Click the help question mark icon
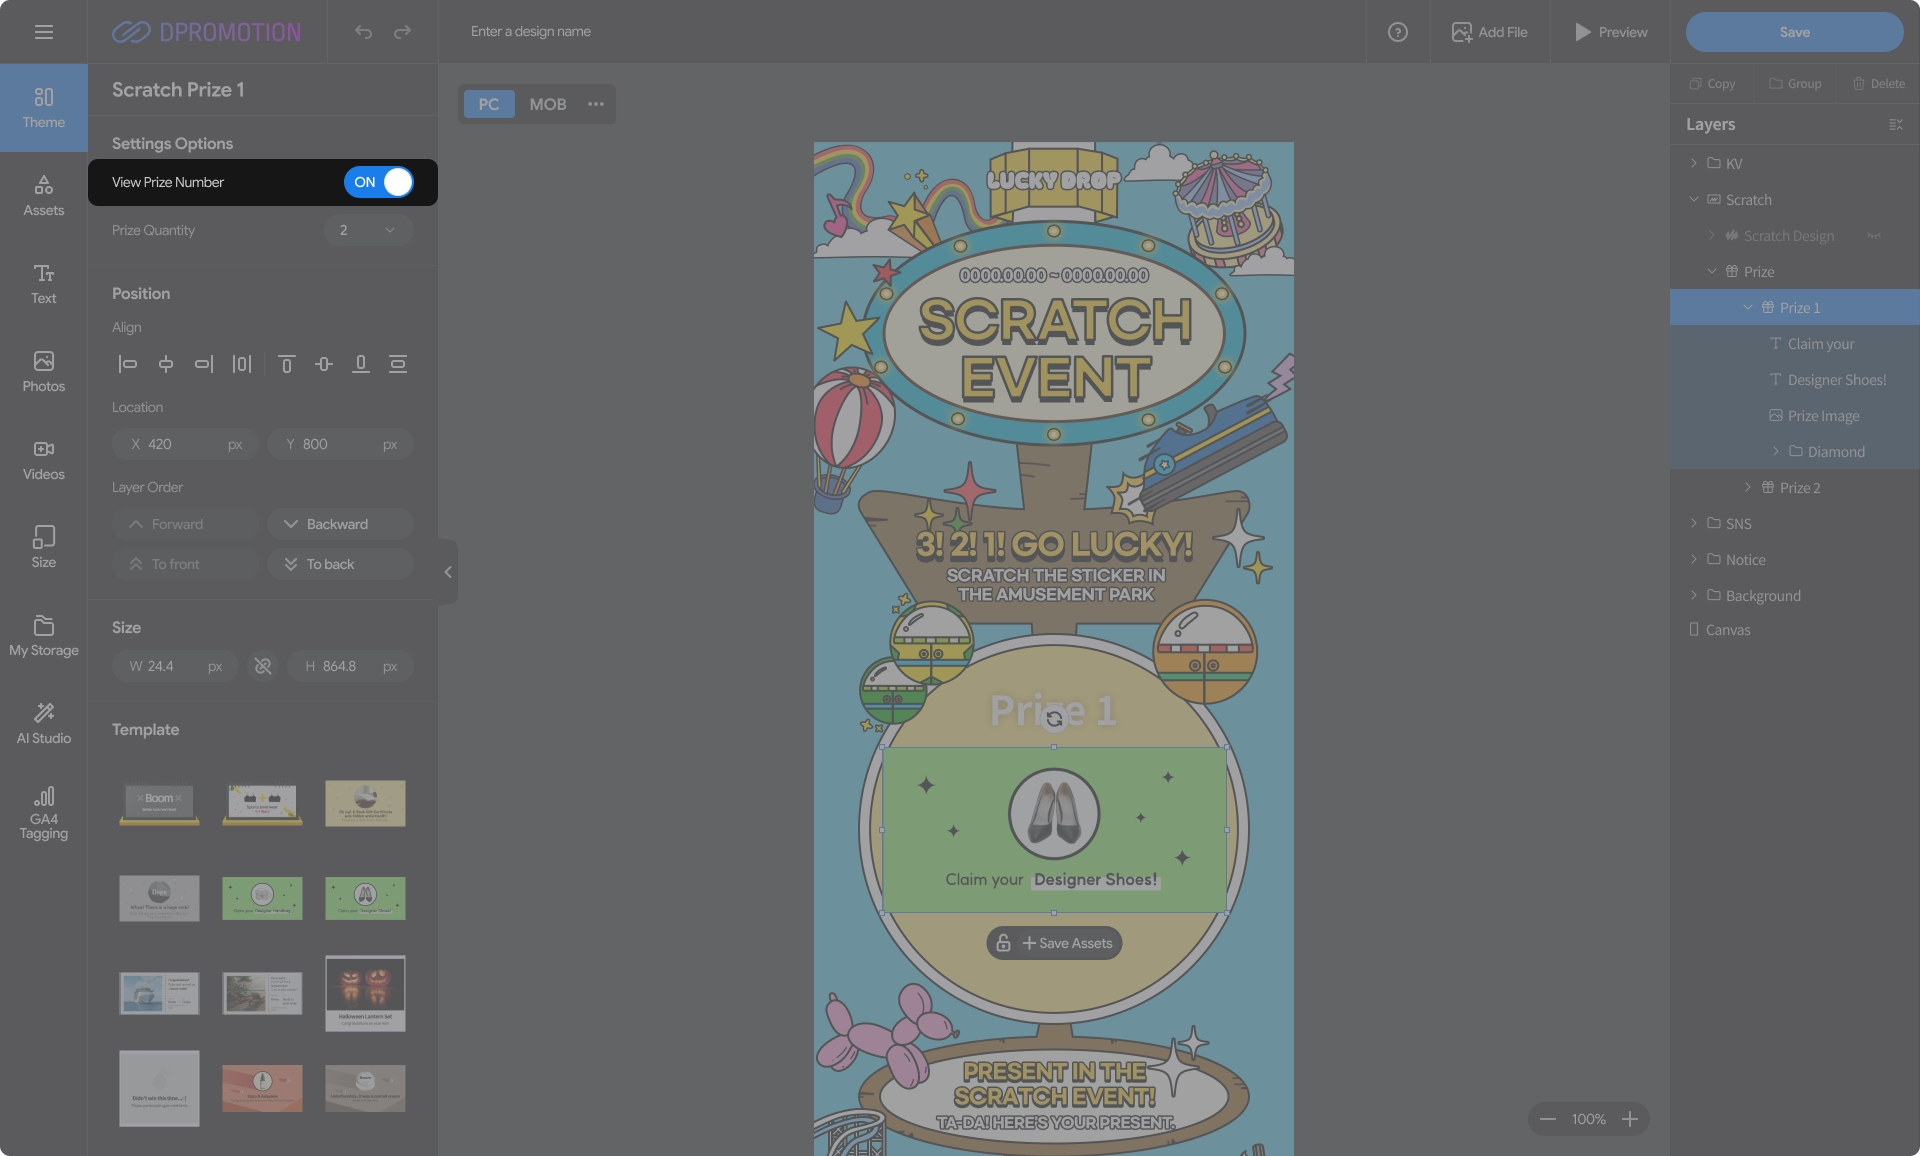The width and height of the screenshot is (1920, 1156). click(1397, 32)
